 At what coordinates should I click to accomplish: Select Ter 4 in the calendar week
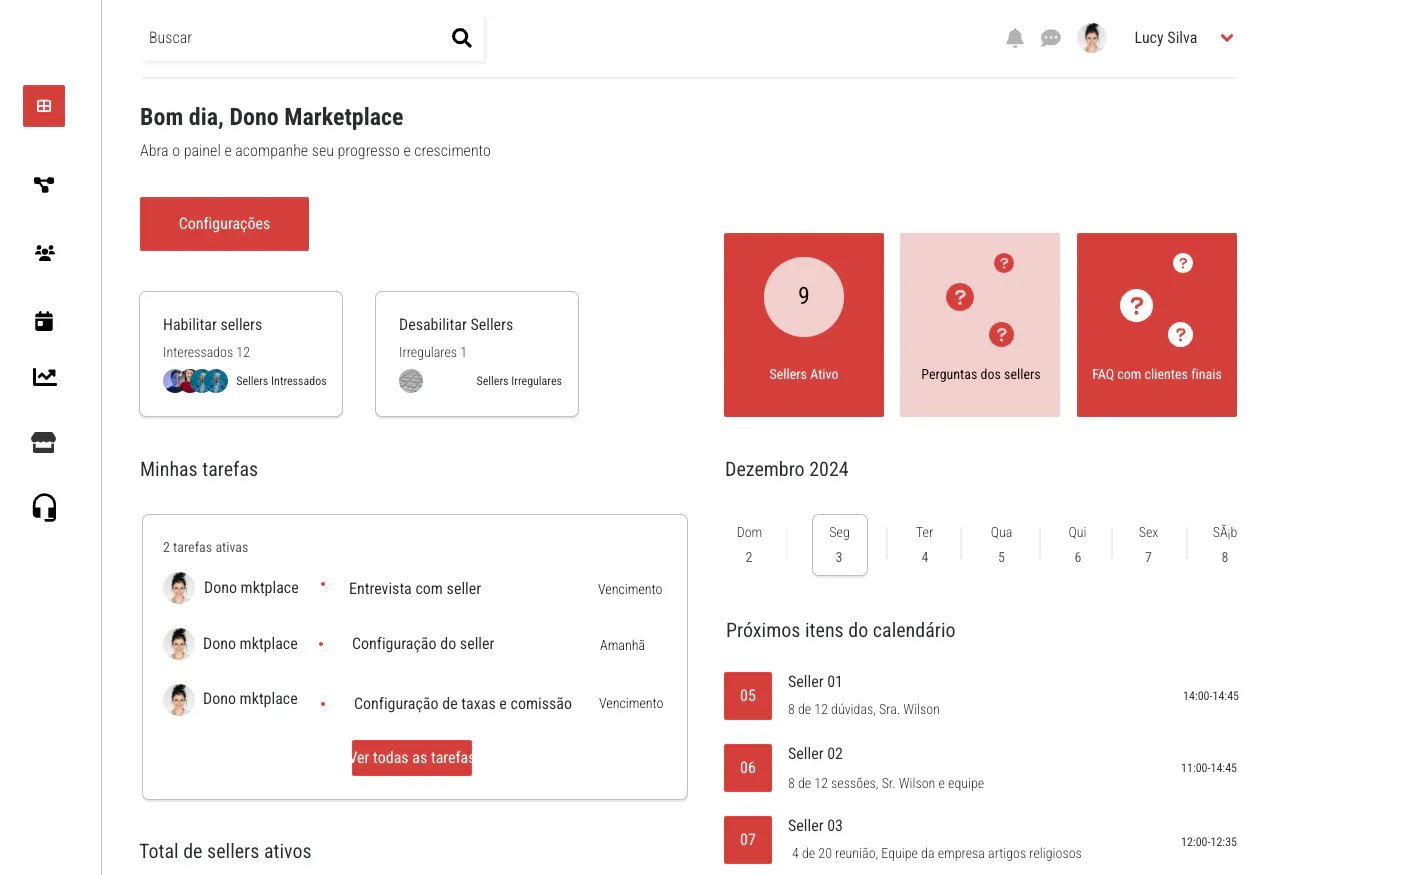coord(925,545)
